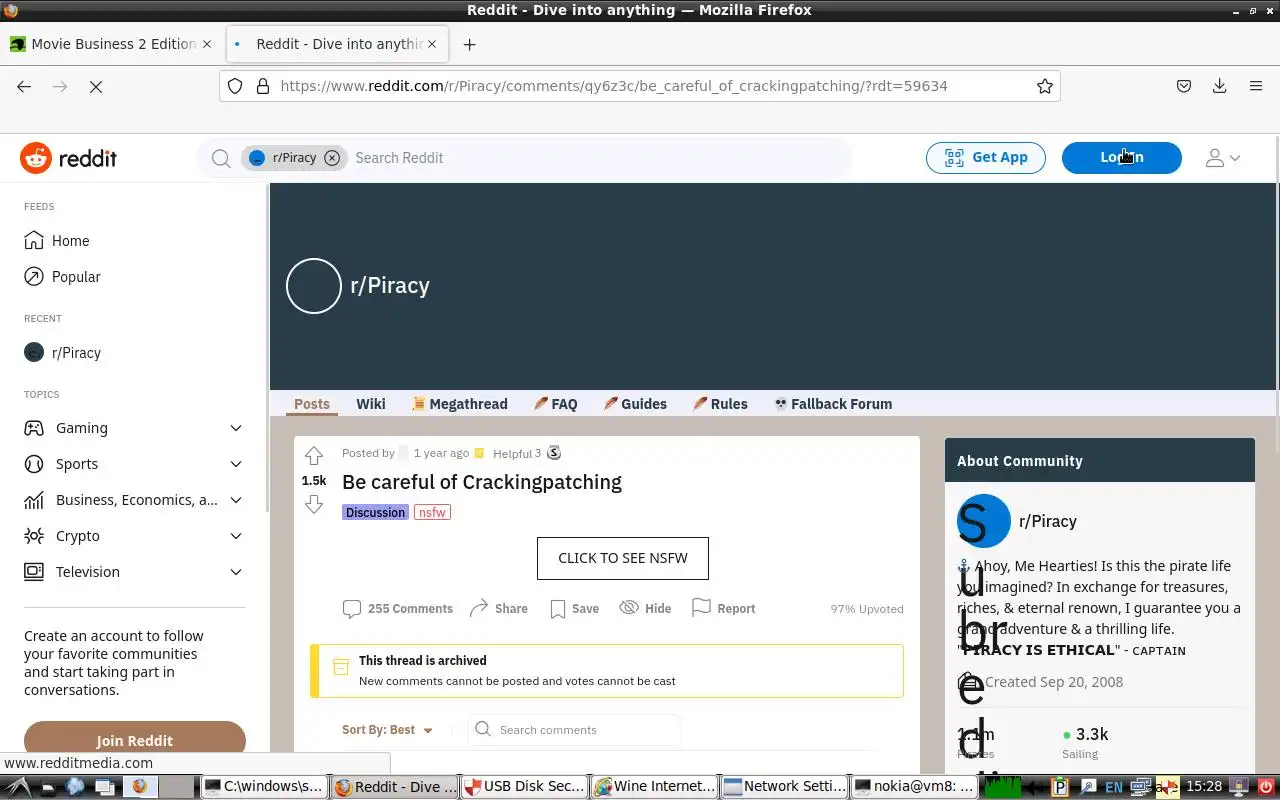Save the post

coord(574,608)
